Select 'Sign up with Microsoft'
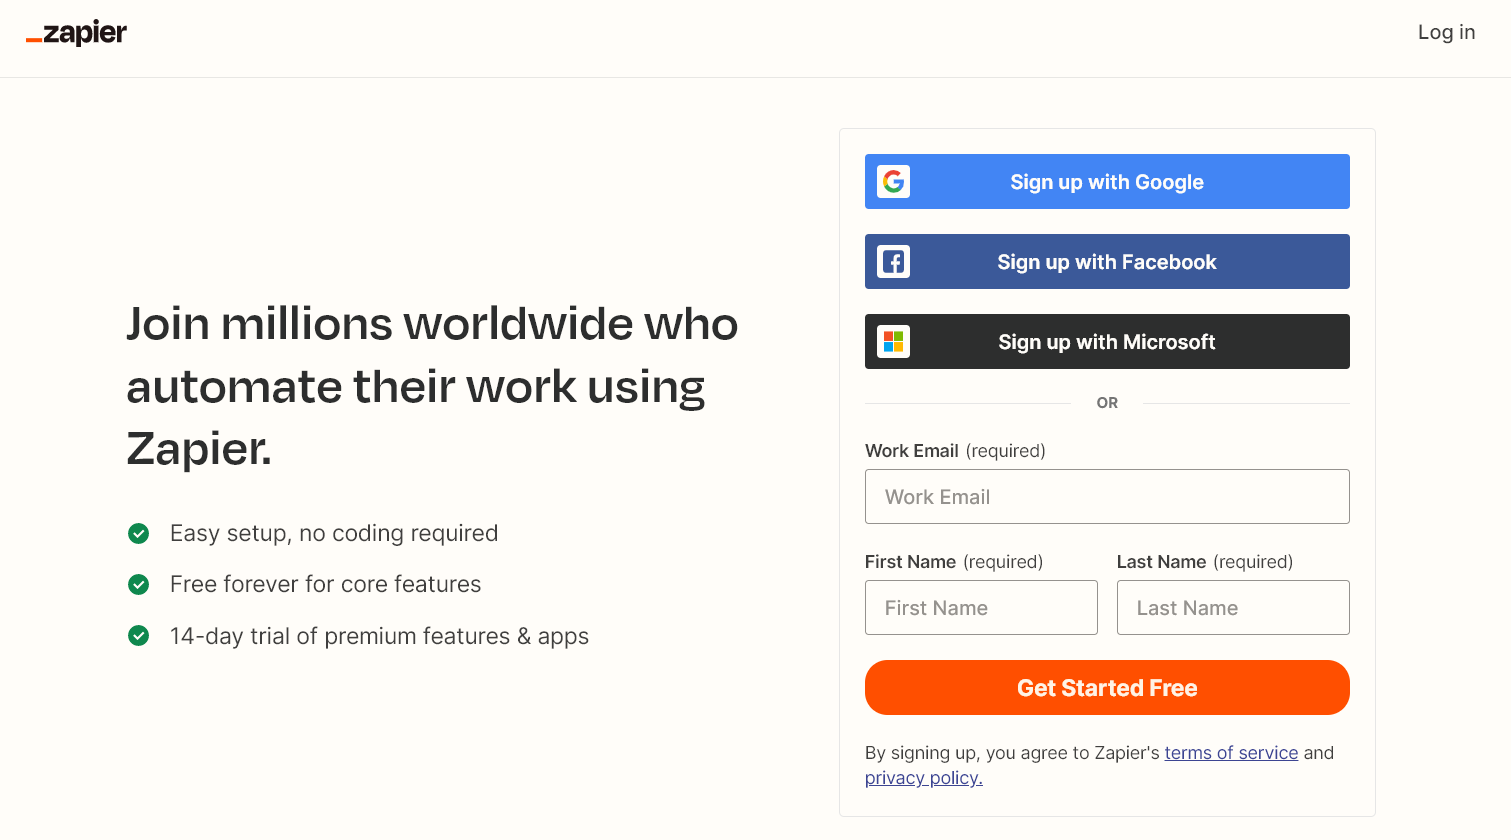This screenshot has height=840, width=1511. (1107, 341)
